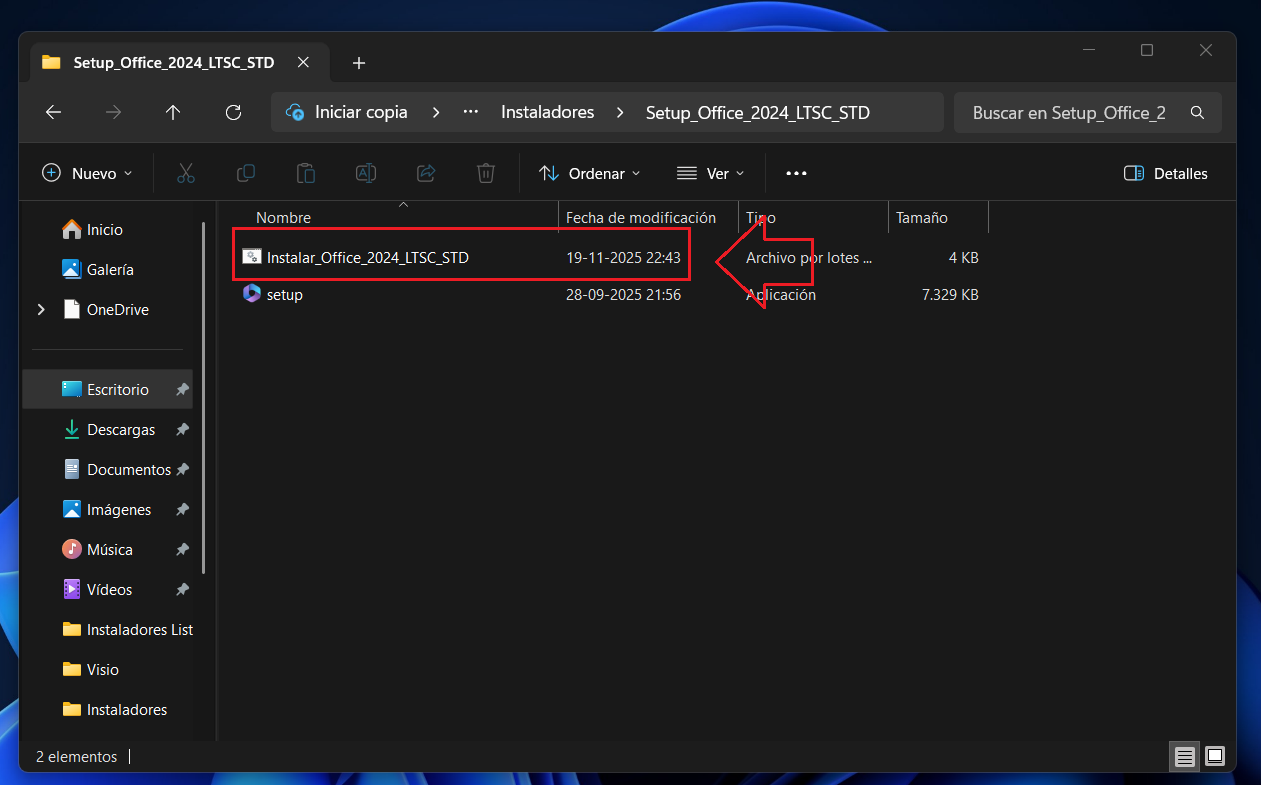Screen dimensions: 1261x785
Task: Click the Copy icon in toolbar
Action: pos(245,173)
